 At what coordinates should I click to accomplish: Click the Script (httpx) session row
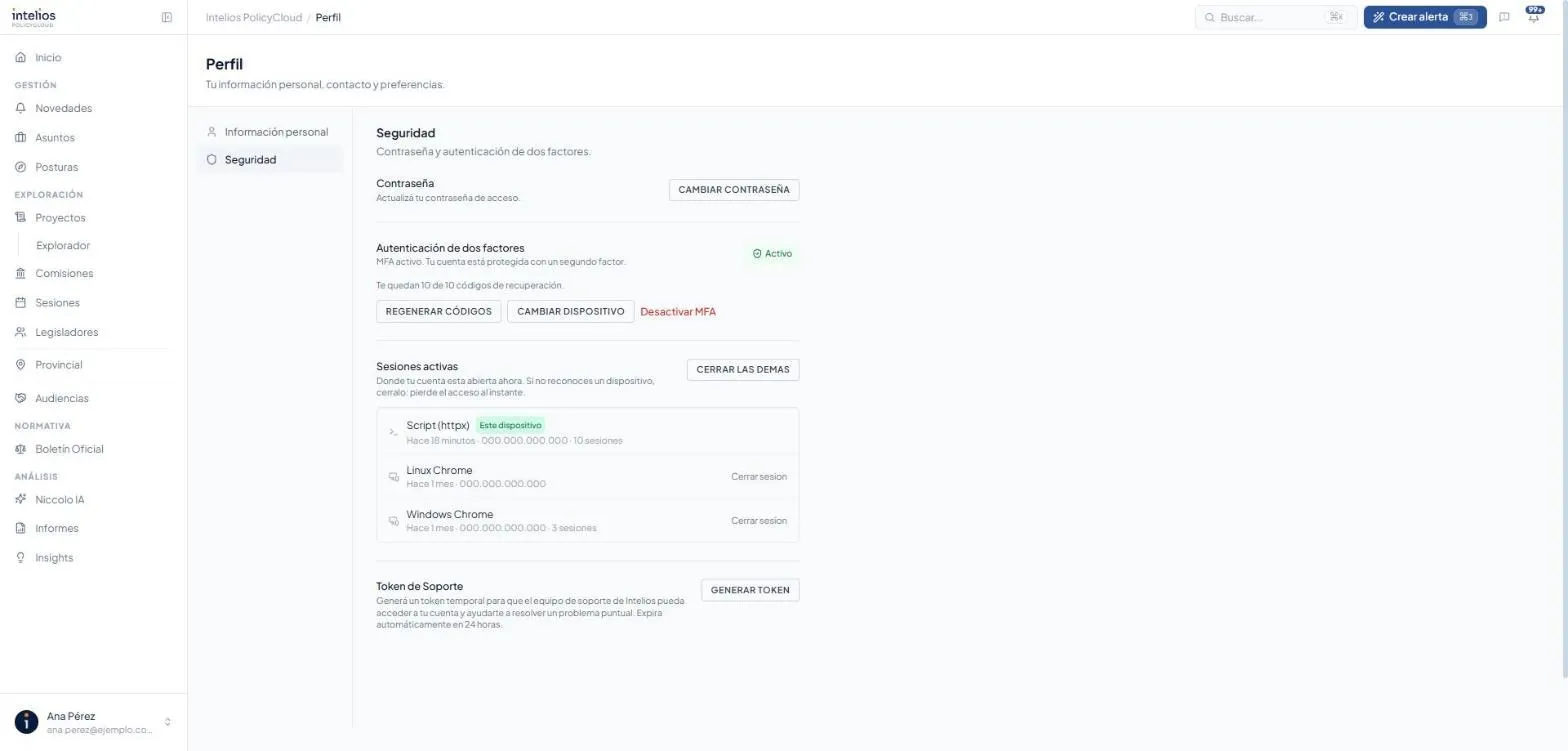click(587, 432)
